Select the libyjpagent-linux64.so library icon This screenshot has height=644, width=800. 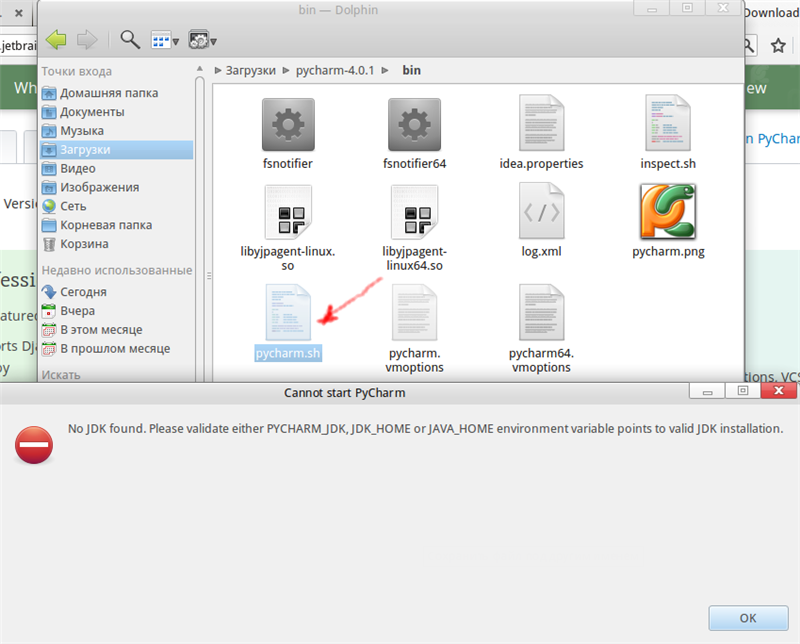(414, 212)
